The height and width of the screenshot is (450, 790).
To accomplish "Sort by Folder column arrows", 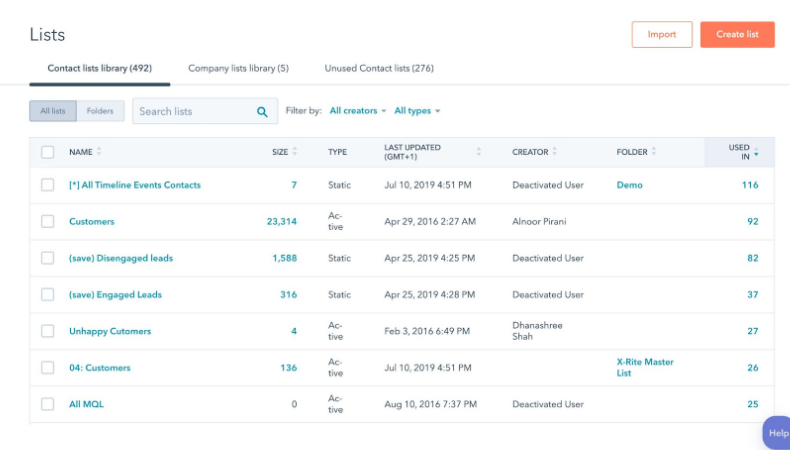I will (x=653, y=151).
